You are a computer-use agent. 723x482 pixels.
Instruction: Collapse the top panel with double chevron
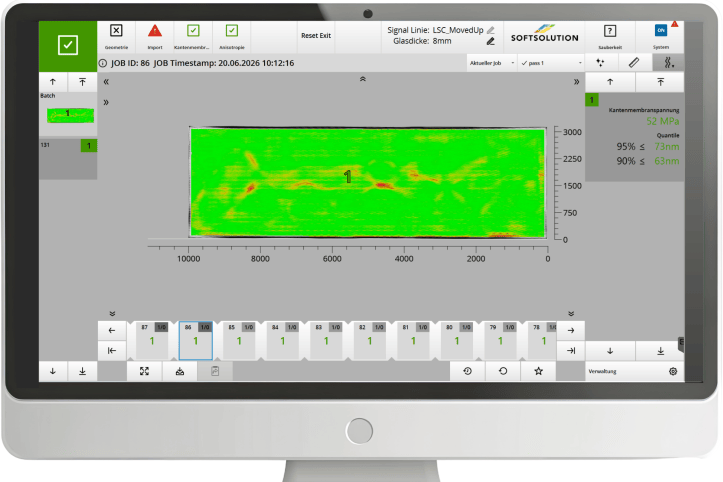[x=363, y=79]
